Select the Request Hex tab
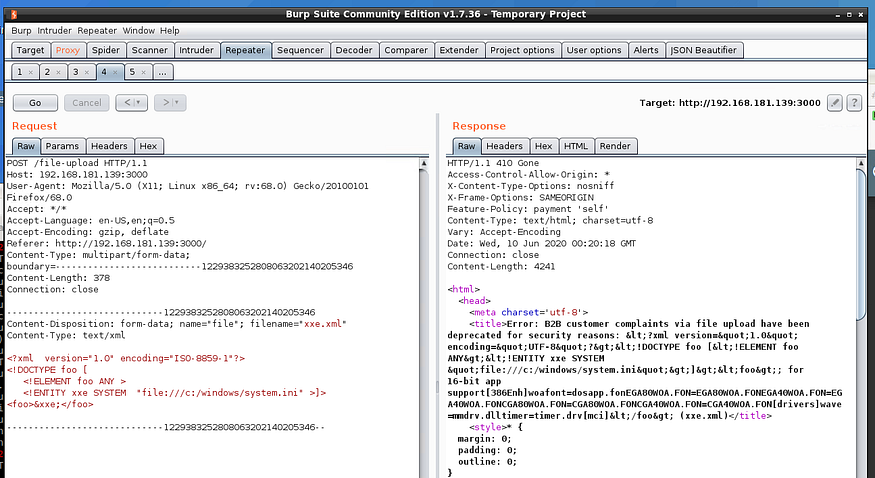 (x=148, y=146)
